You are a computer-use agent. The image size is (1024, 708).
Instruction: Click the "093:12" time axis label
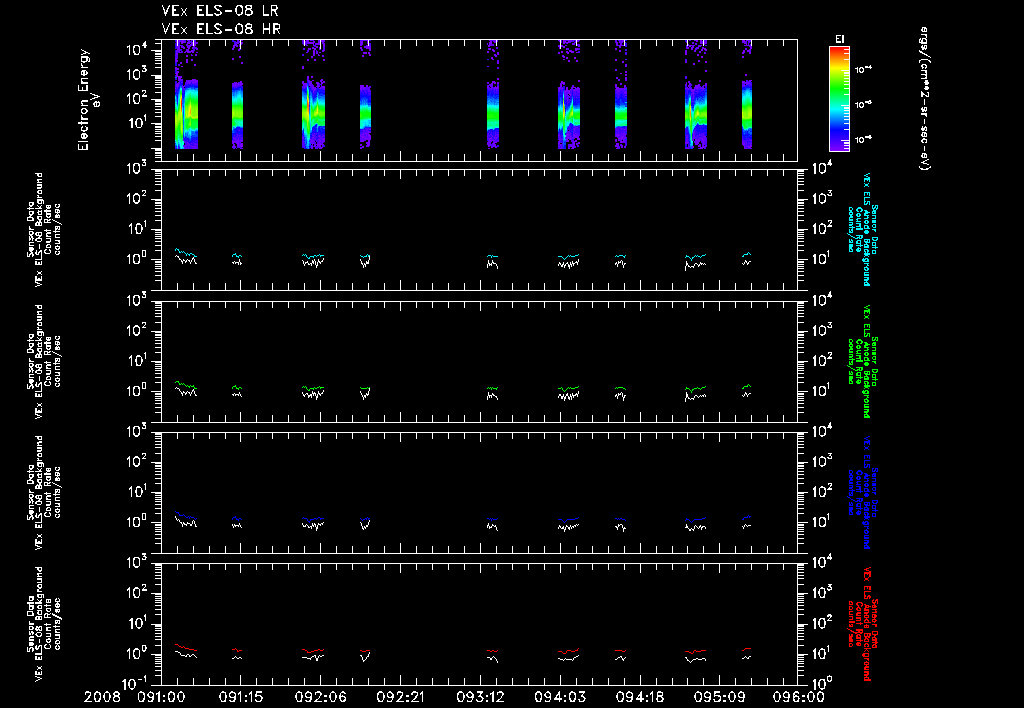480,698
